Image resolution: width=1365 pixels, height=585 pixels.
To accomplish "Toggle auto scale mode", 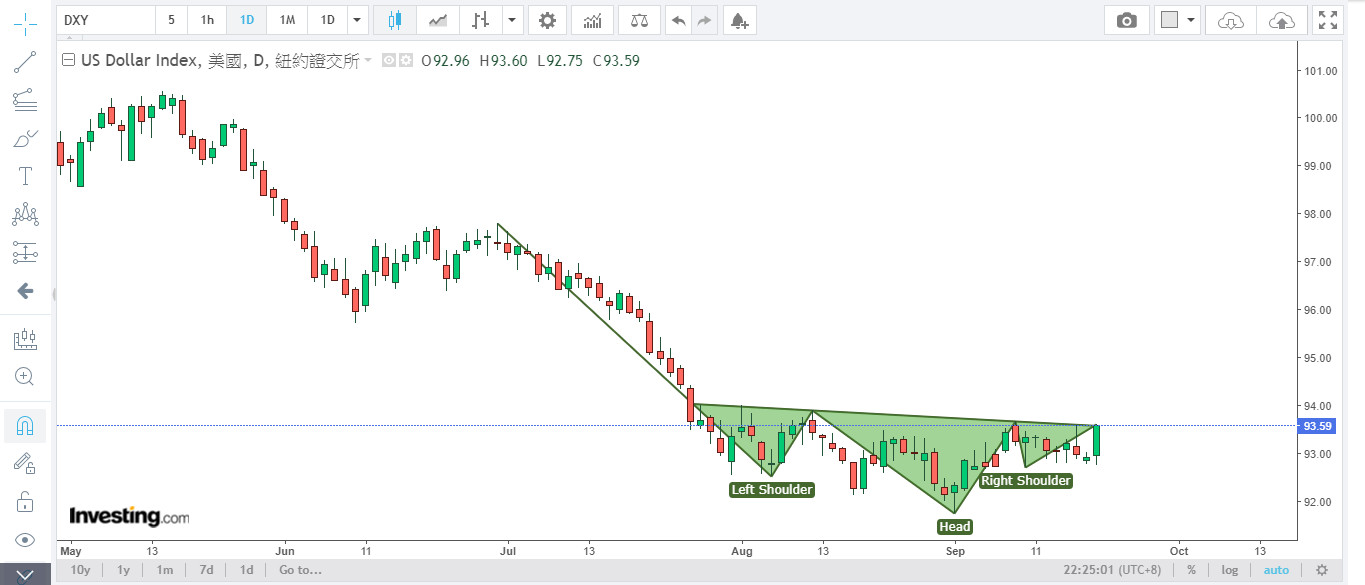I will click(x=1276, y=570).
